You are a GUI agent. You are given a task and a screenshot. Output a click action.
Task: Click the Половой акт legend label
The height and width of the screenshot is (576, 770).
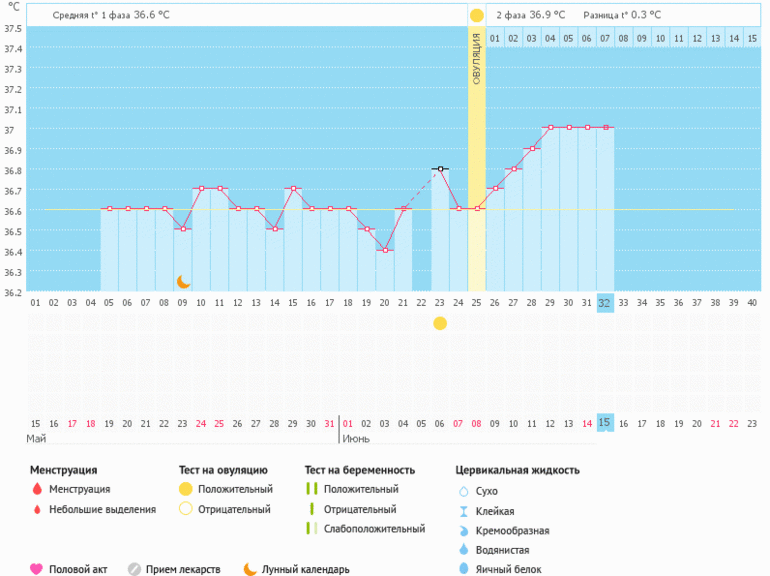(78, 570)
